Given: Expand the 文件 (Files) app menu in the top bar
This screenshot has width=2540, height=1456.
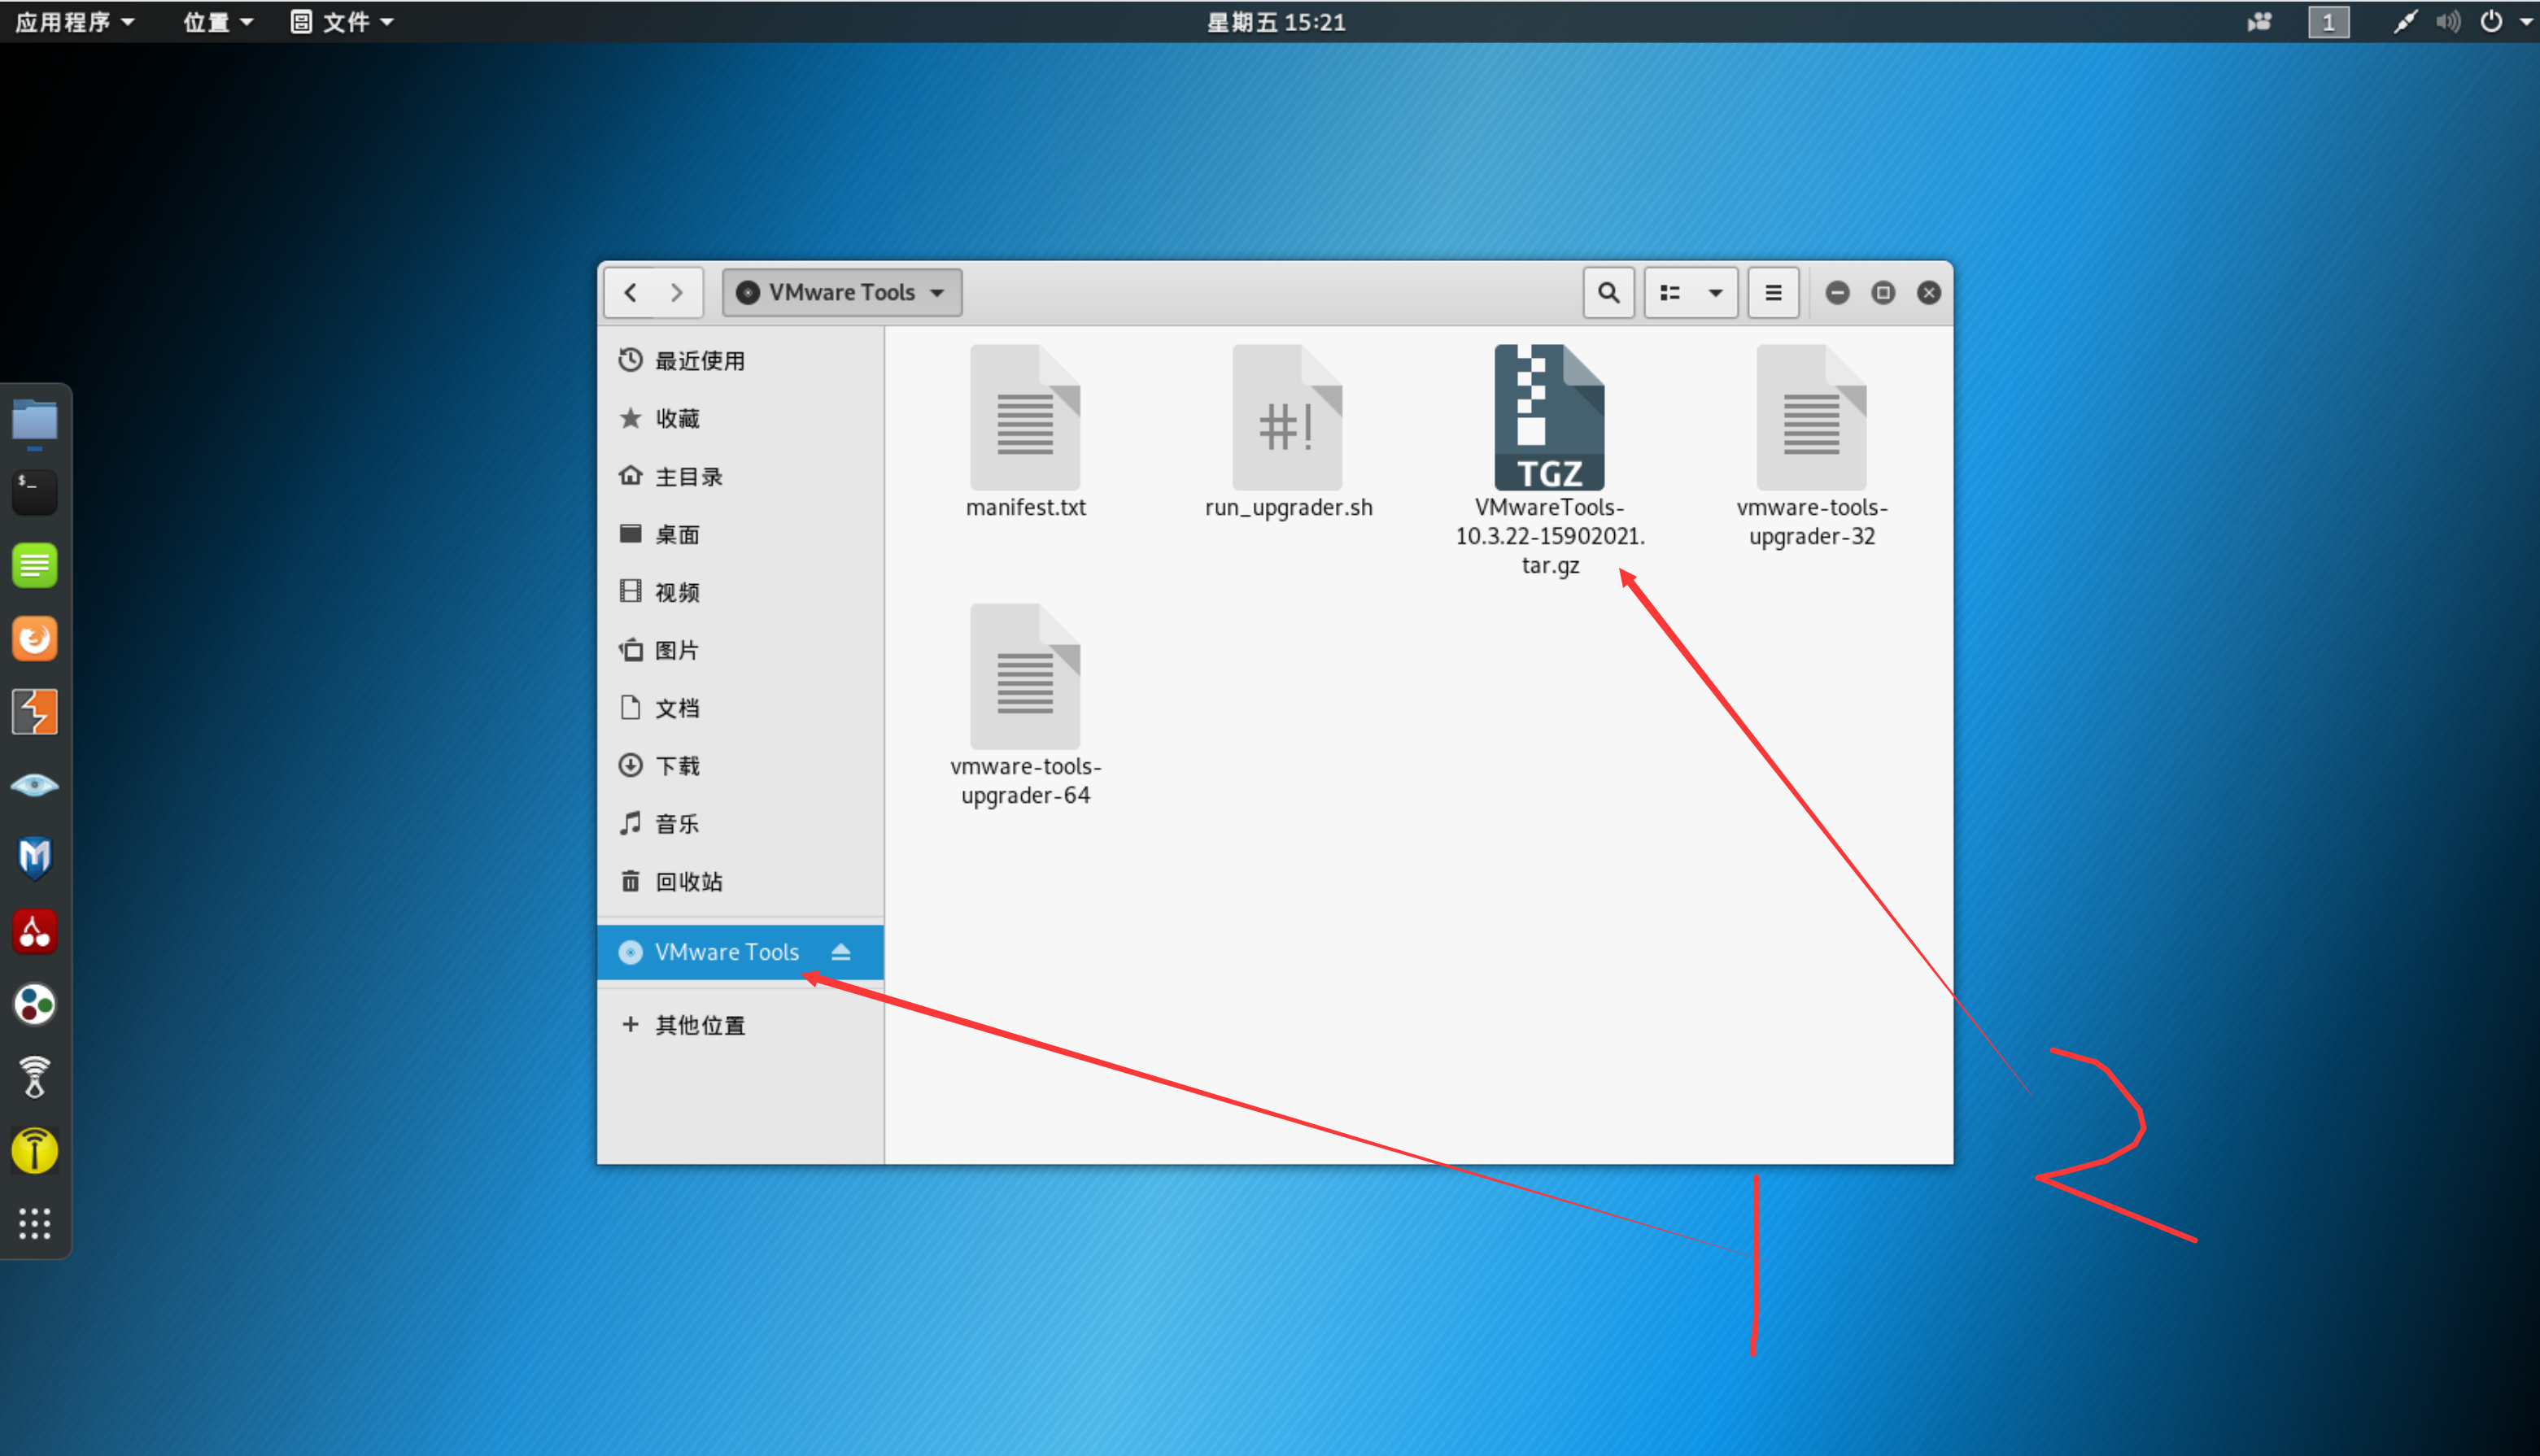Looking at the screenshot, I should [x=343, y=22].
